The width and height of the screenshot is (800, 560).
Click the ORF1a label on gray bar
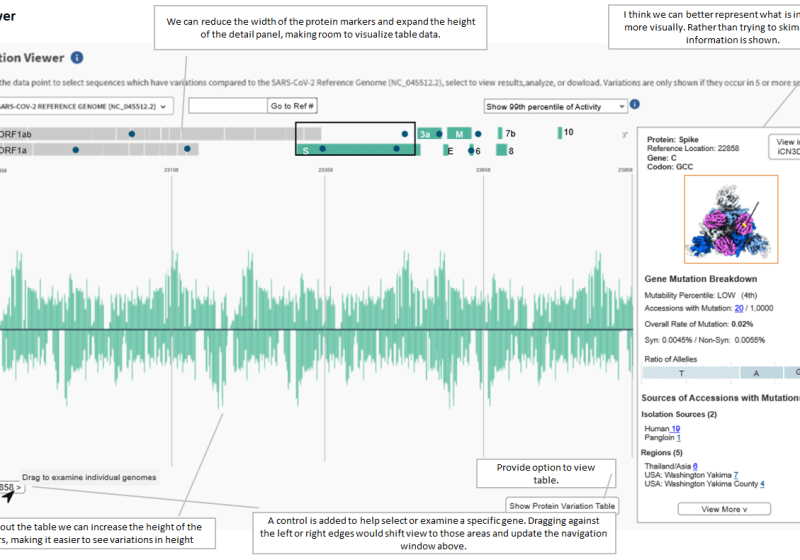[13, 150]
